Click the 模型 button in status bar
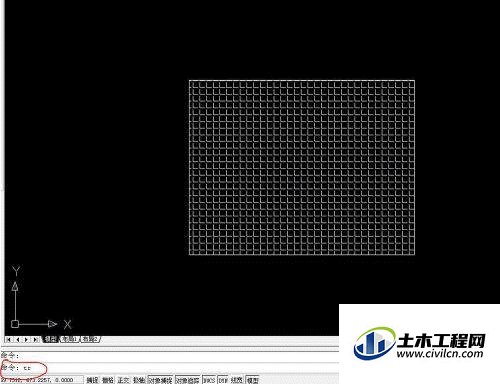 pyautogui.click(x=252, y=380)
